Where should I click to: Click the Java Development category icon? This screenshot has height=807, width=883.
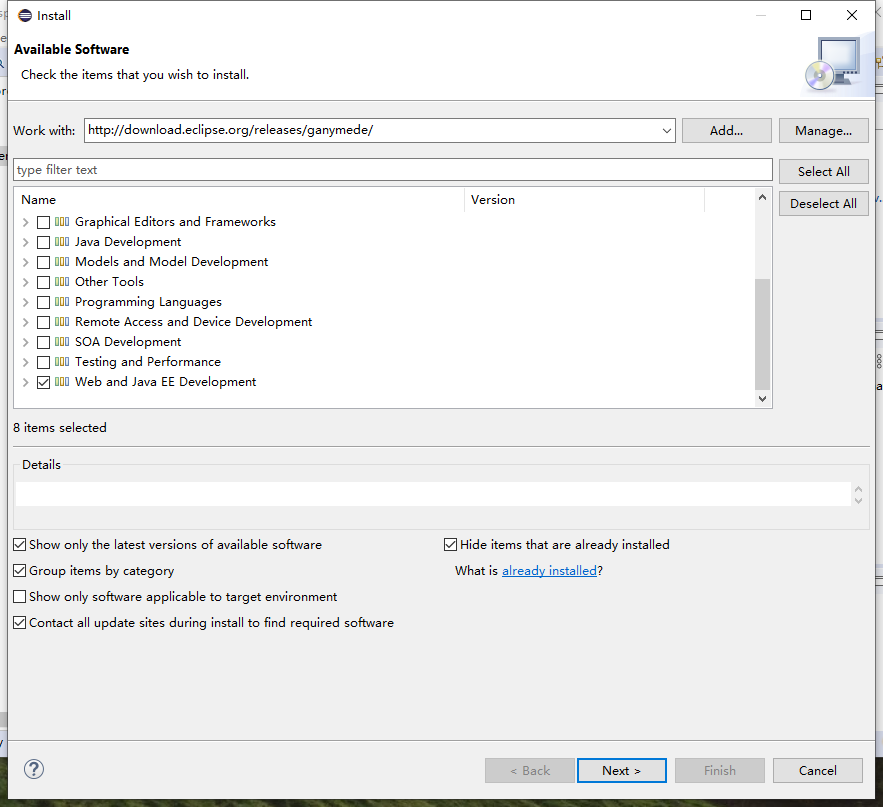tap(62, 242)
